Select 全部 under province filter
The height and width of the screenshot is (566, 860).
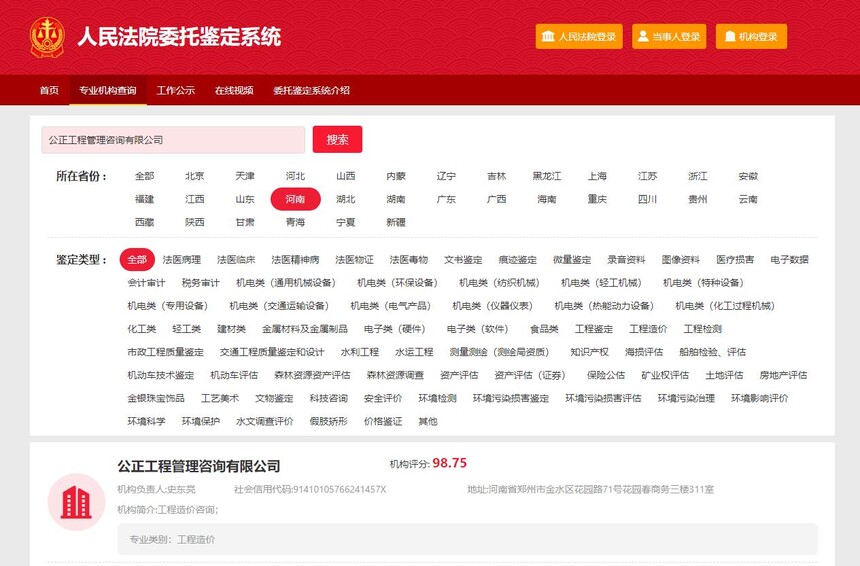(x=145, y=176)
